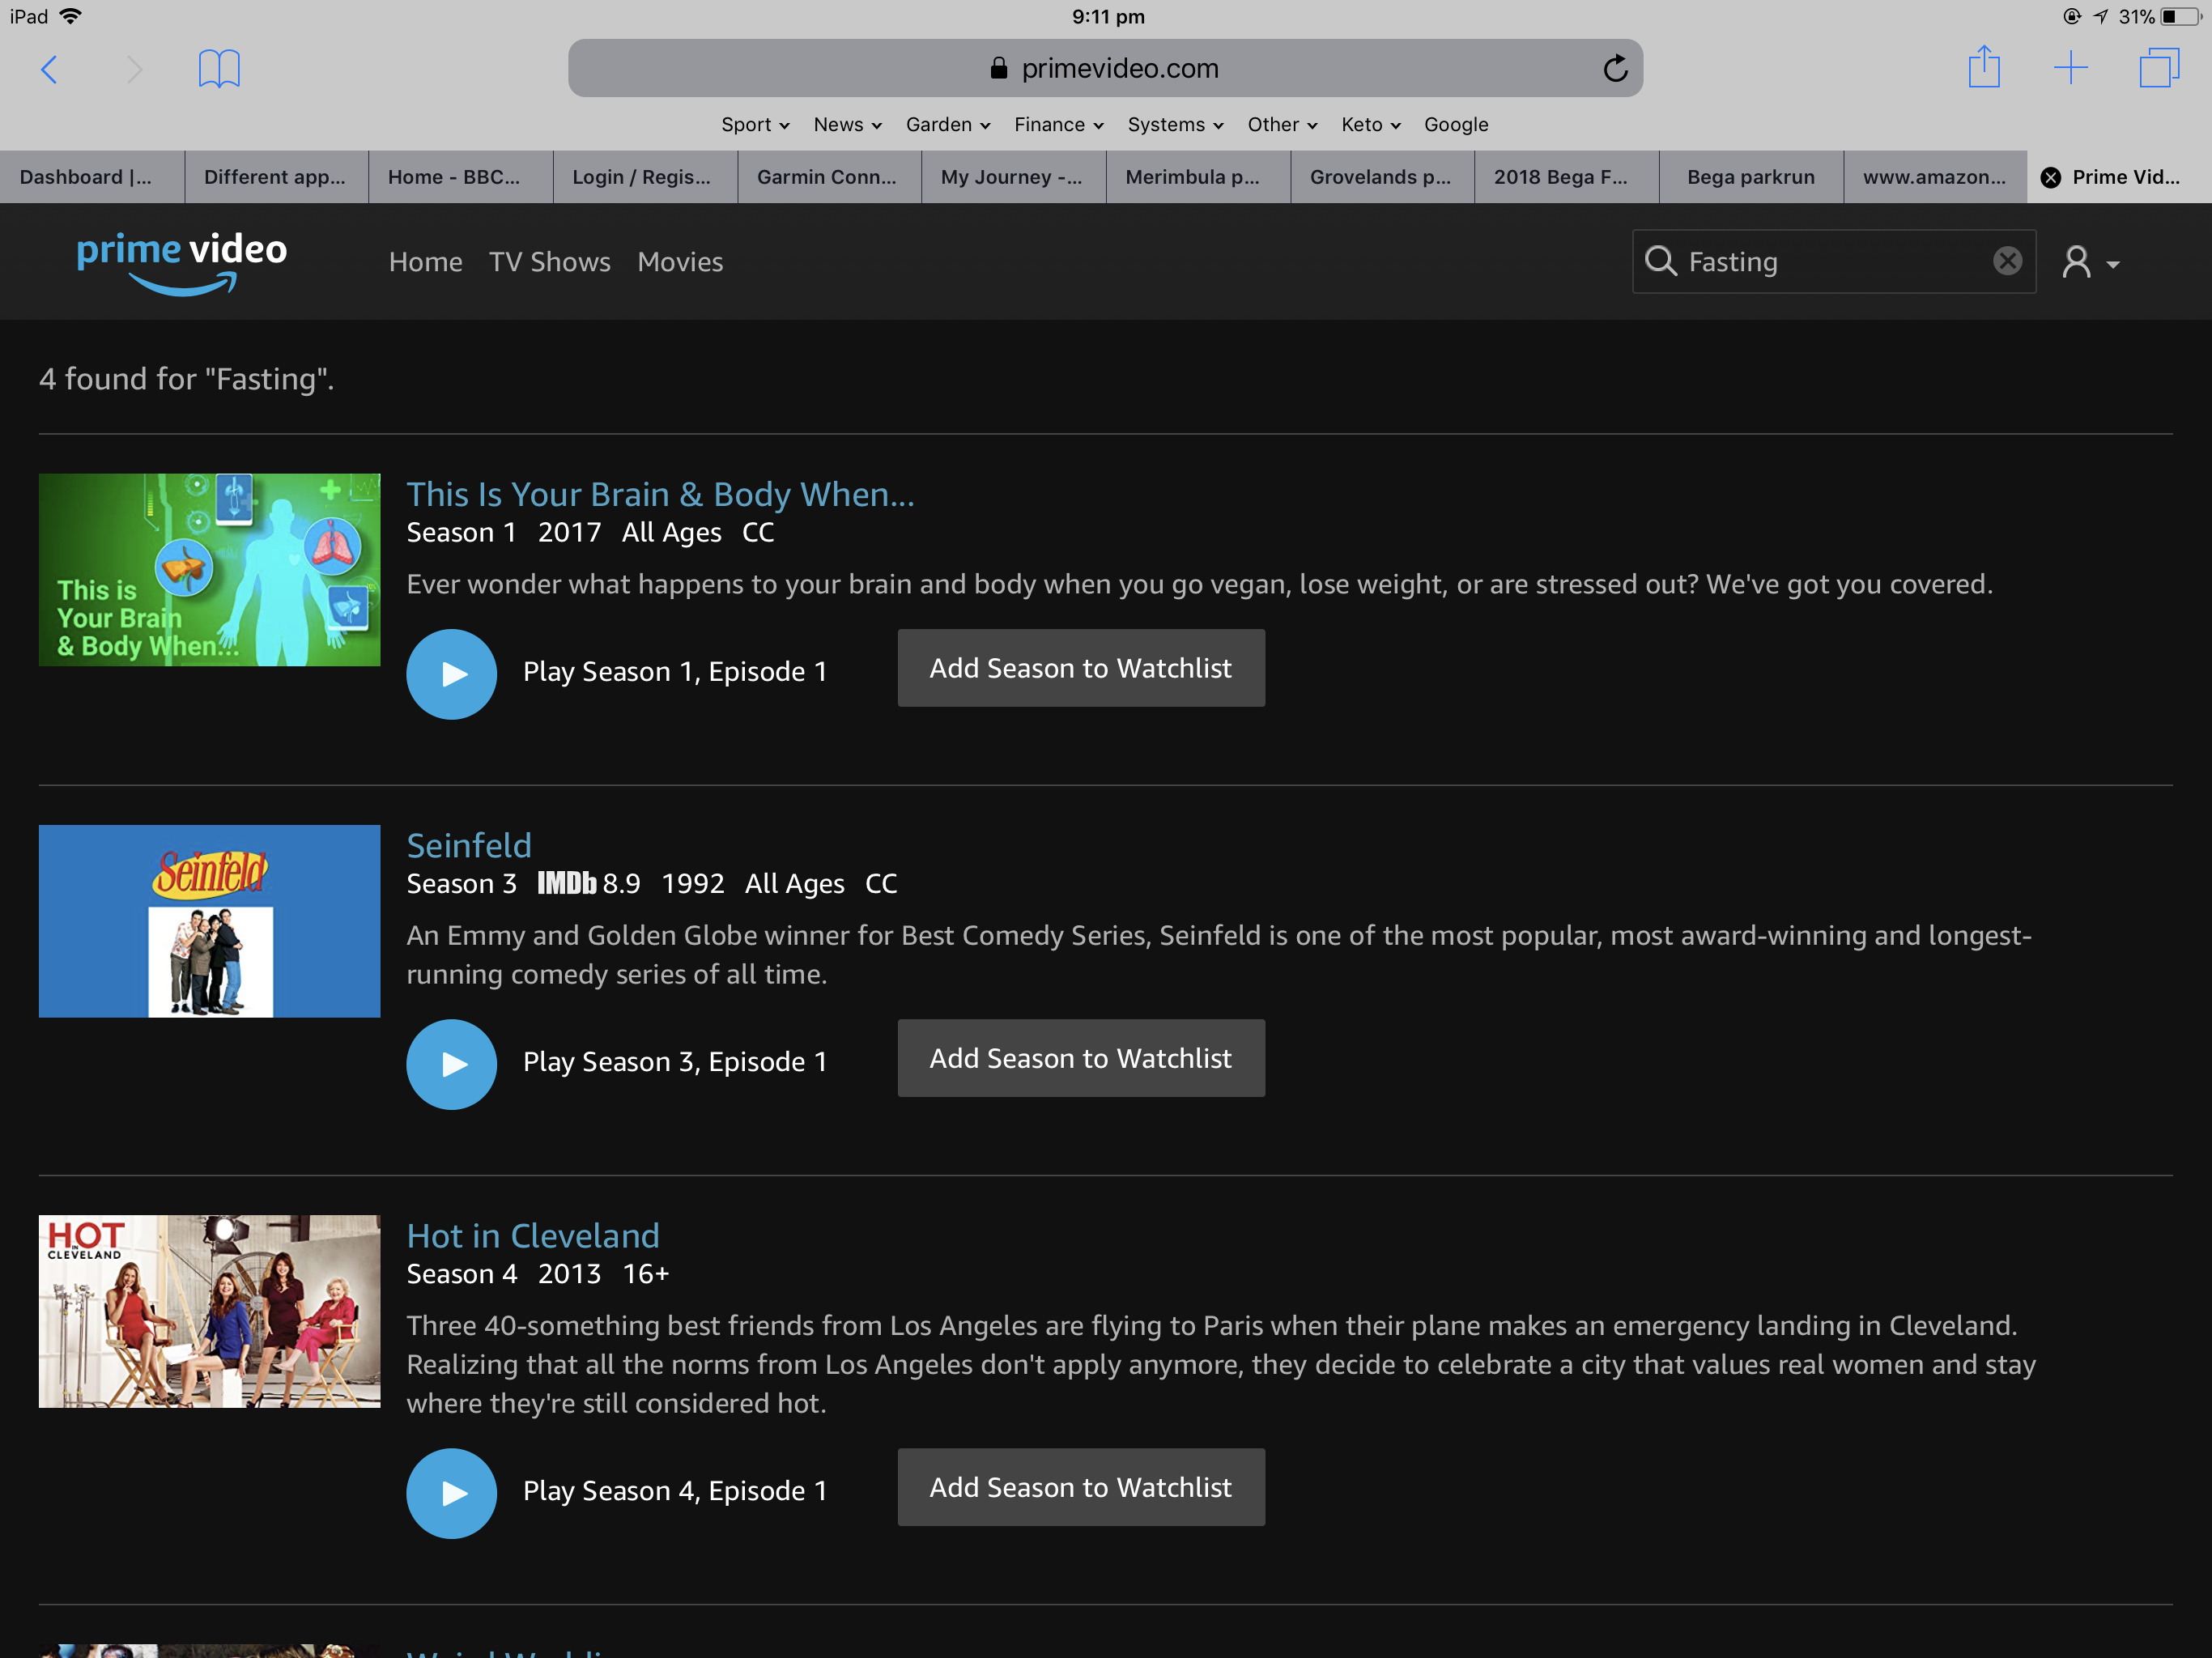Switch to the Bega parkrun tab
This screenshot has width=2212, height=1658.
[1751, 177]
